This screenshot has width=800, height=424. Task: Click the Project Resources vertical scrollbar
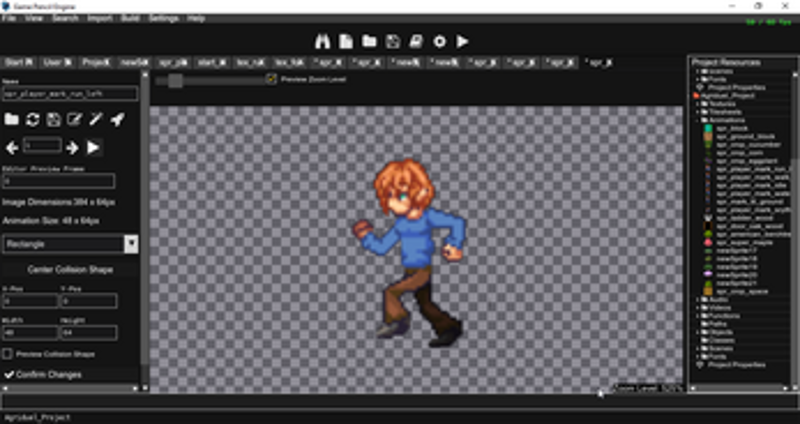coord(795,230)
